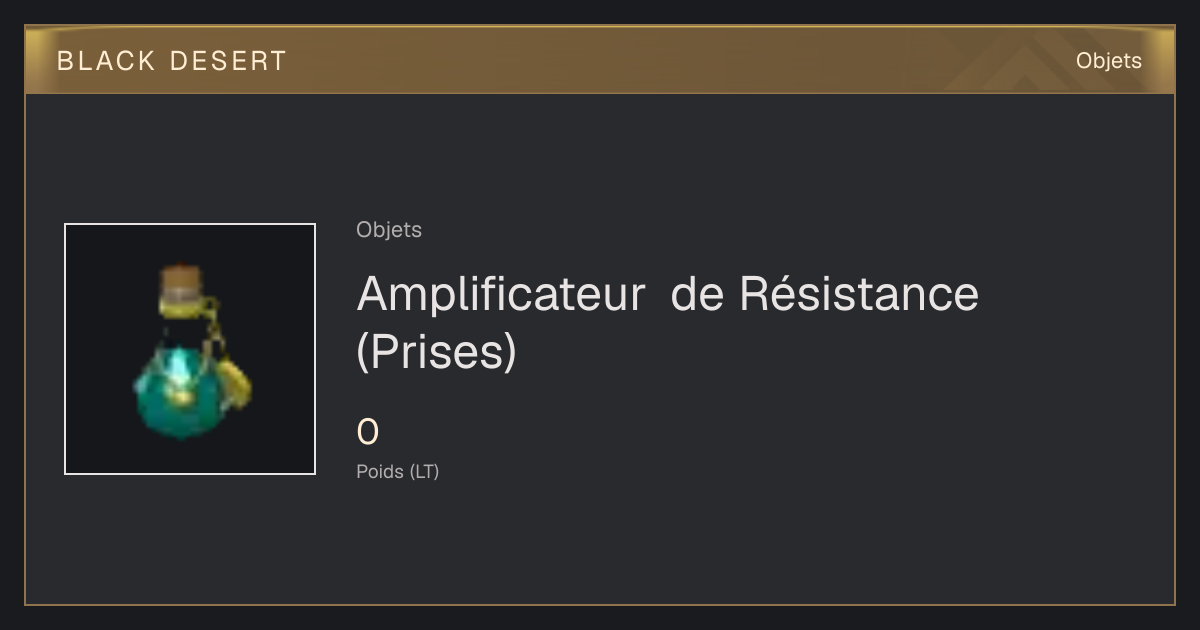This screenshot has height=630, width=1200.
Task: Click the word Amplificateur in the title
Action: 501,294
